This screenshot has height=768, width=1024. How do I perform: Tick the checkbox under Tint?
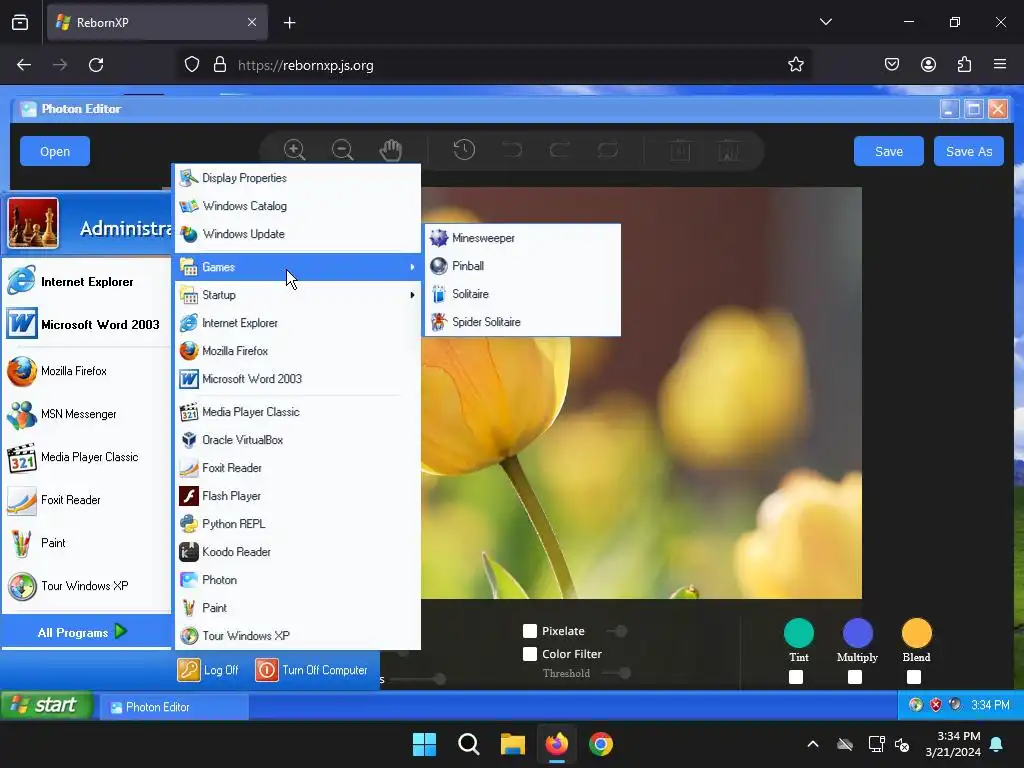[795, 677]
